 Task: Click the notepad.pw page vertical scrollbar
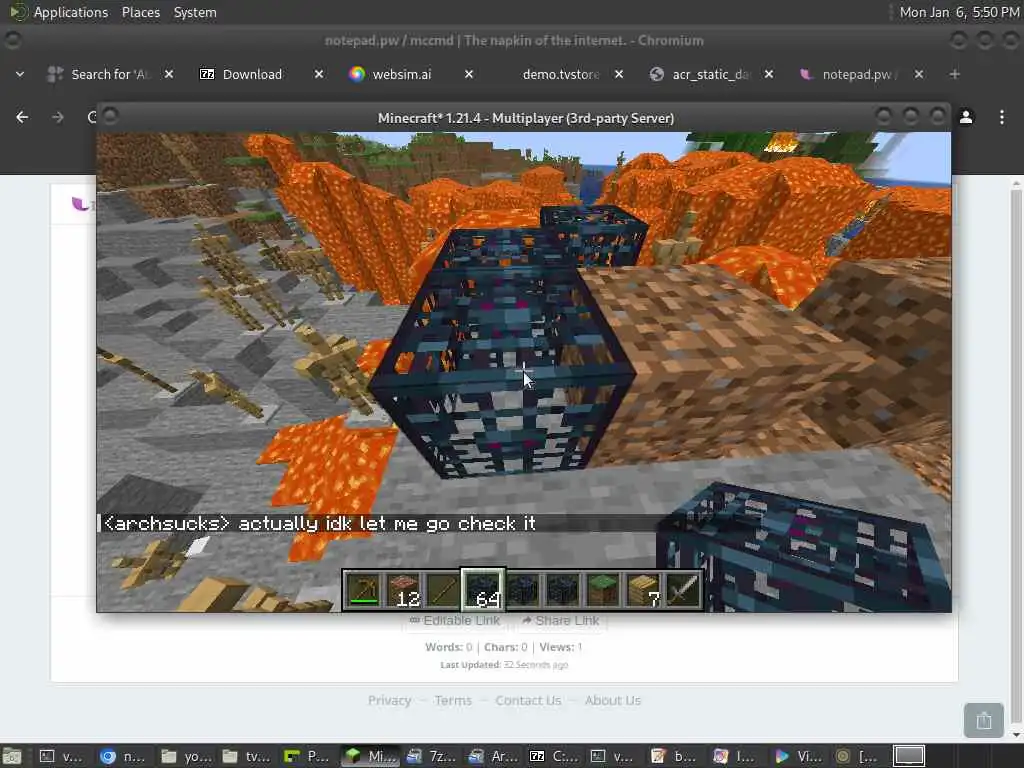[1016, 457]
